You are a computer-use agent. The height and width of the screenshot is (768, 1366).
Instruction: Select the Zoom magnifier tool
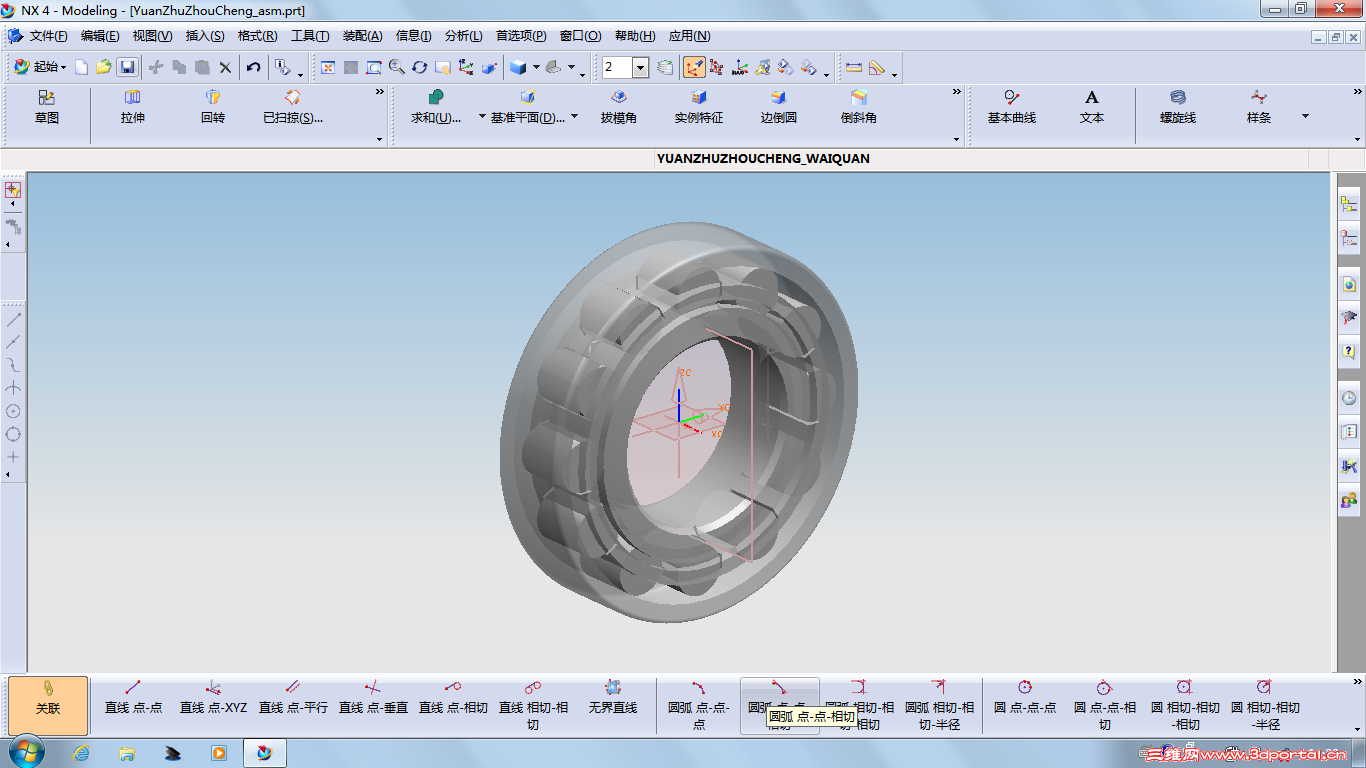click(397, 67)
